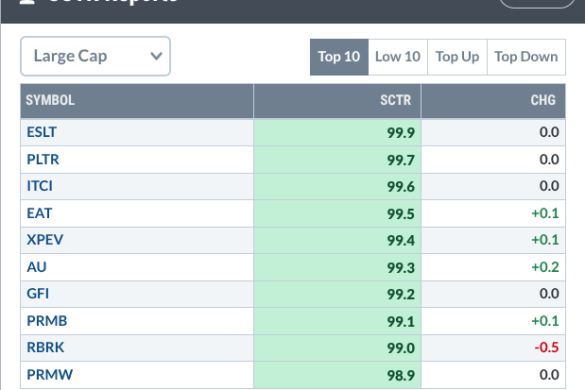585x390 pixels.
Task: Switch to the Top Up tab
Action: [x=457, y=57]
